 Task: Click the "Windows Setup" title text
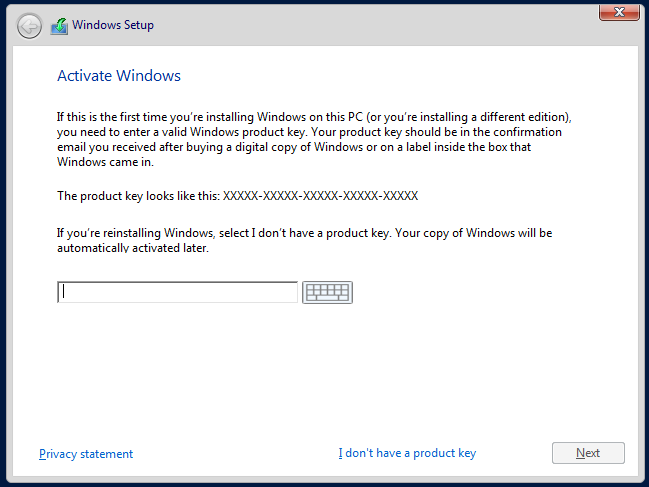click(113, 25)
